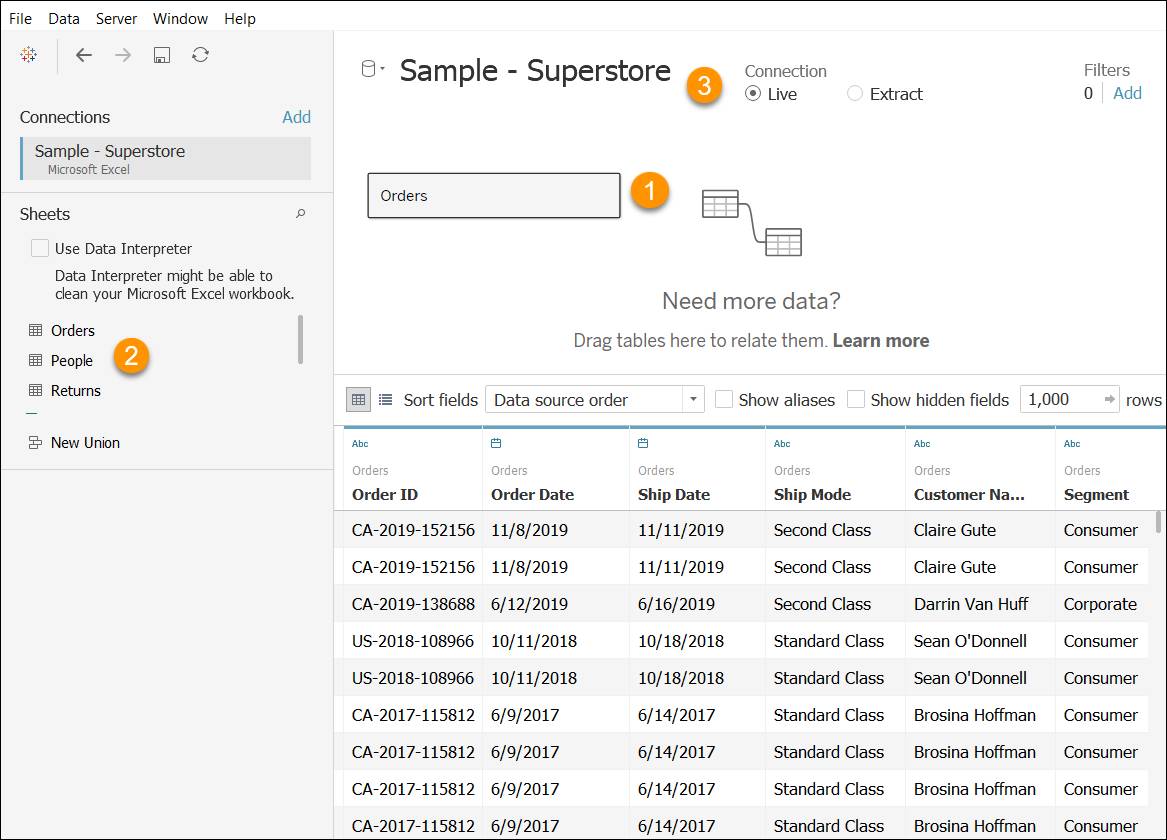Click Abc type icon for Order ID
1167x840 pixels.
pyautogui.click(x=360, y=443)
